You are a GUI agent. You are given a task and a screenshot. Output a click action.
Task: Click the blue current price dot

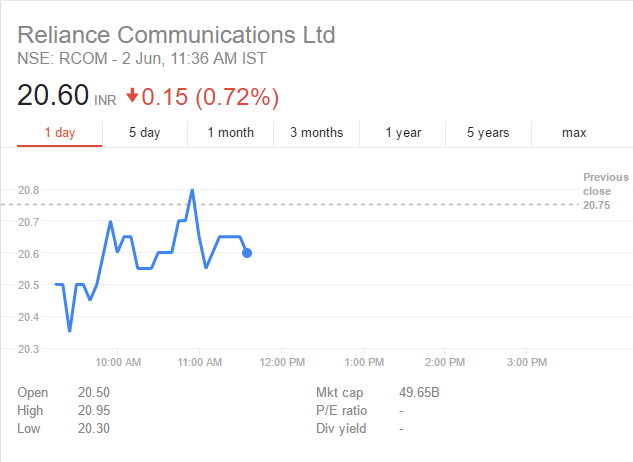pyautogui.click(x=247, y=253)
